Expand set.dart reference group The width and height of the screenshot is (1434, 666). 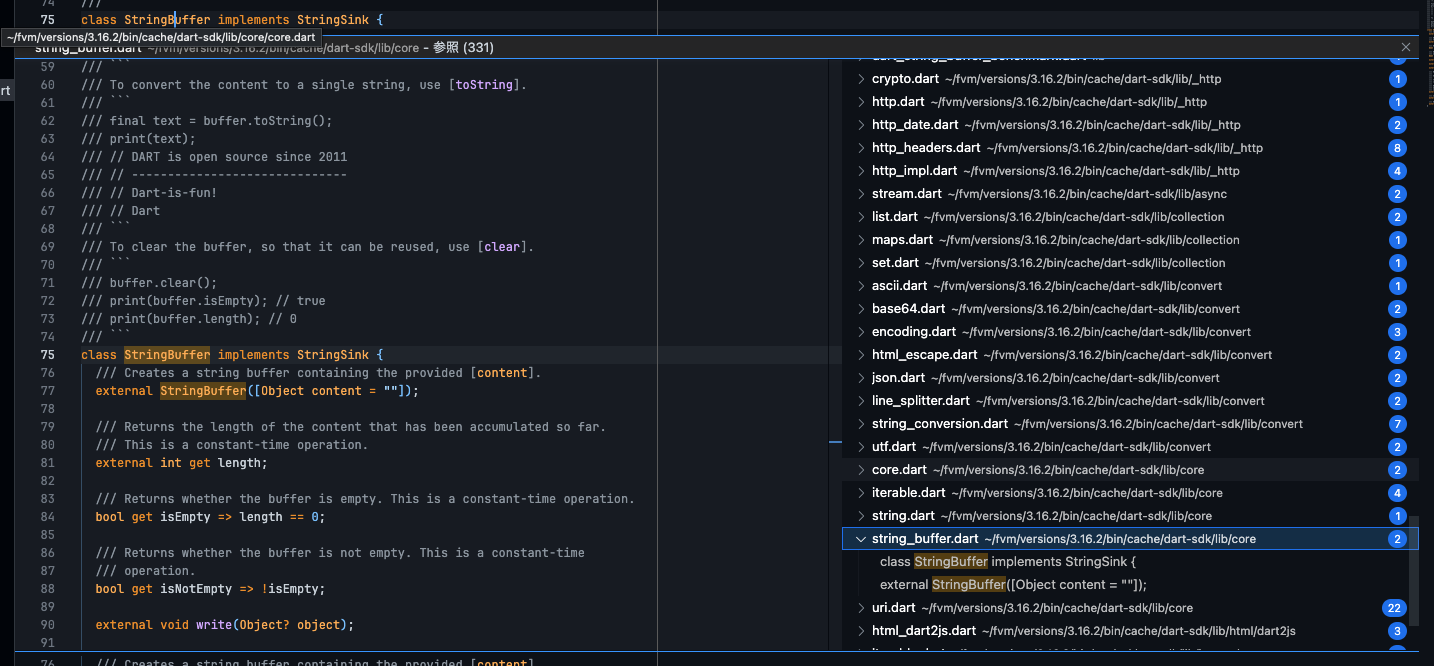coord(861,263)
